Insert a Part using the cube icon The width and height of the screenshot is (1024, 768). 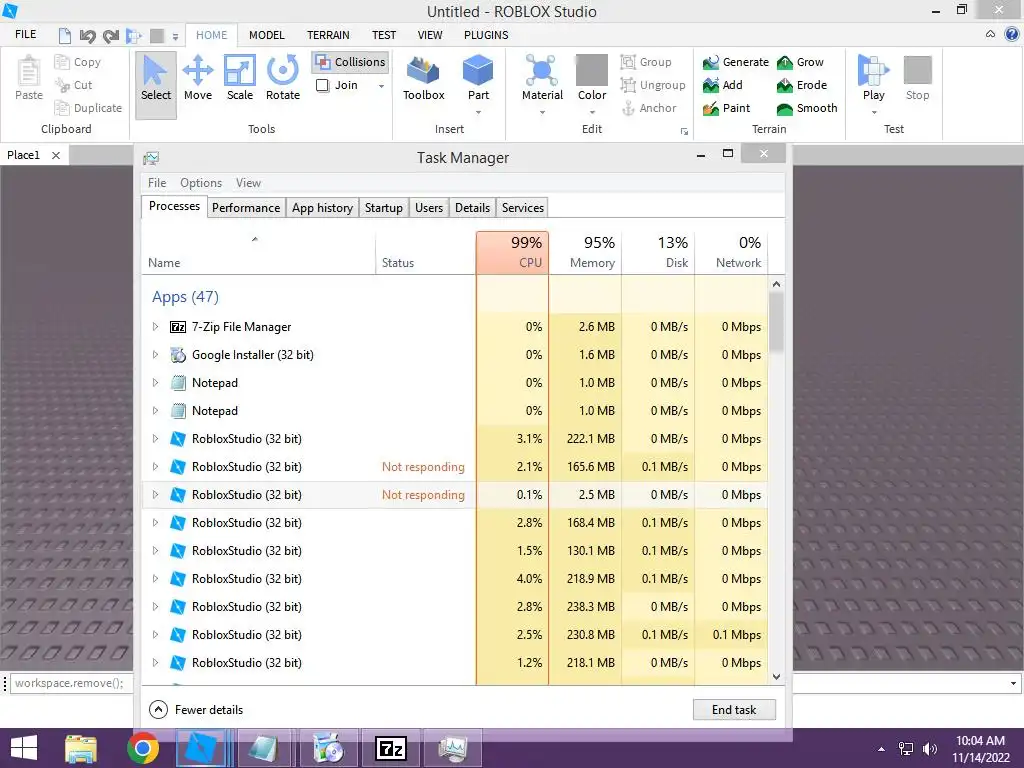pyautogui.click(x=478, y=71)
